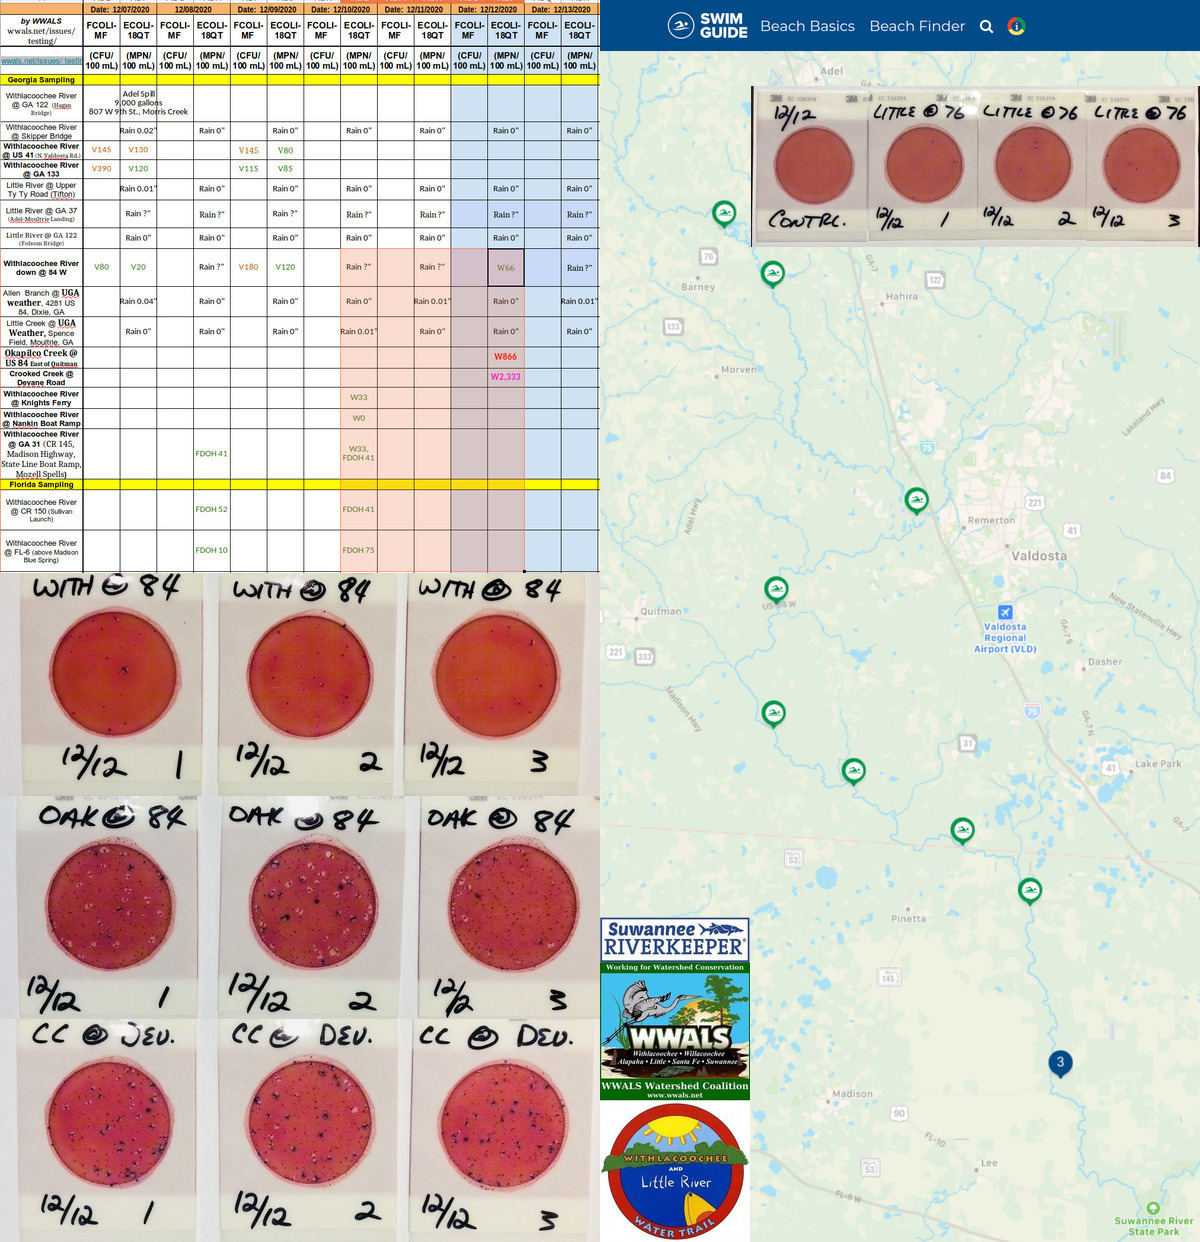The width and height of the screenshot is (1200, 1242).
Task: Click the Quitman town label on map
Action: pyautogui.click(x=661, y=611)
